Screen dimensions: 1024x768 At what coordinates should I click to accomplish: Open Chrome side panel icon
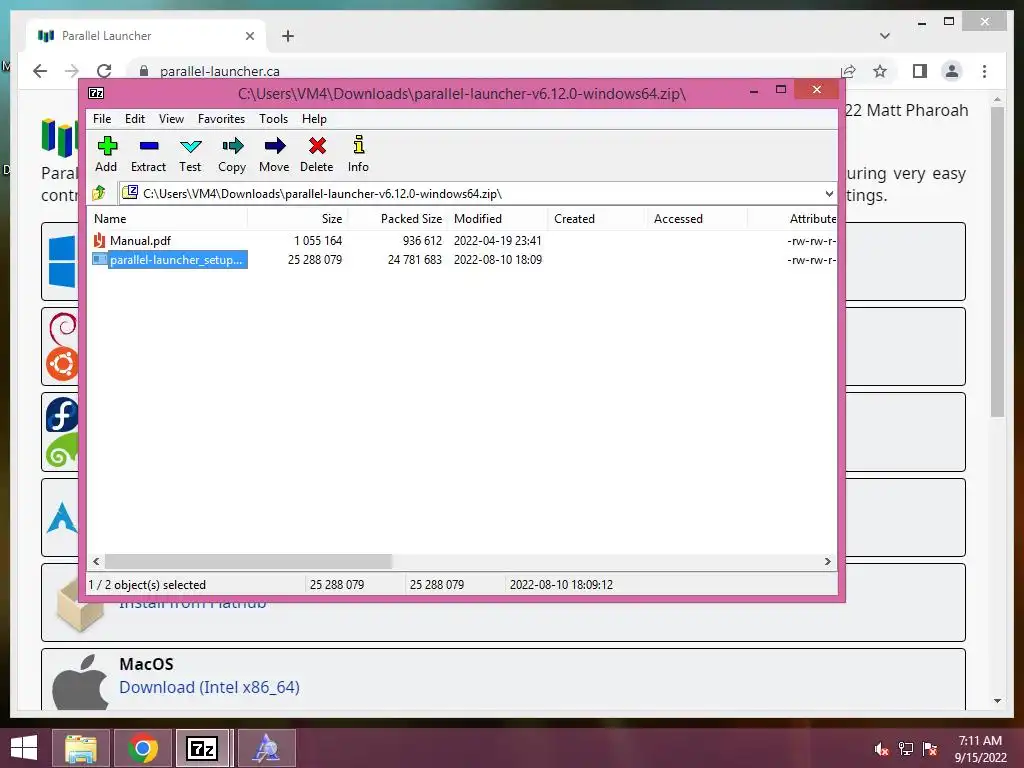920,71
